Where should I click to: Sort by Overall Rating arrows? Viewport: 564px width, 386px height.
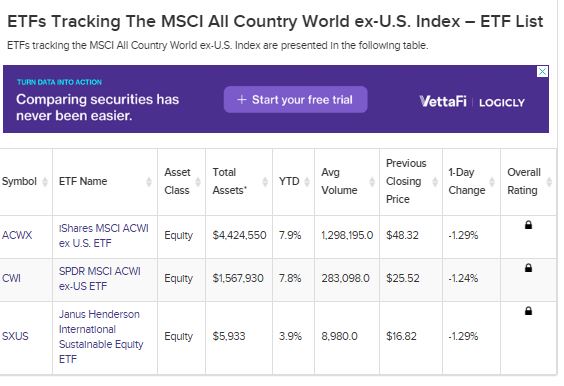coord(549,182)
